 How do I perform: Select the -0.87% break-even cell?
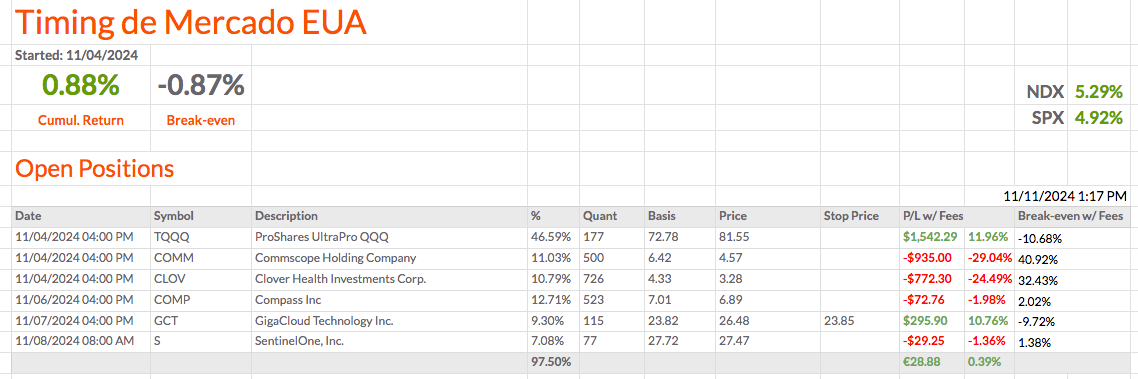[201, 86]
